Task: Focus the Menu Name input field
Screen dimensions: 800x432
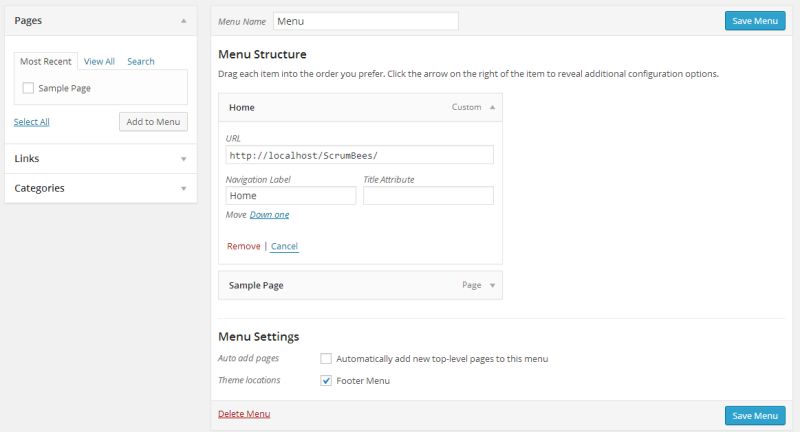Action: (366, 21)
